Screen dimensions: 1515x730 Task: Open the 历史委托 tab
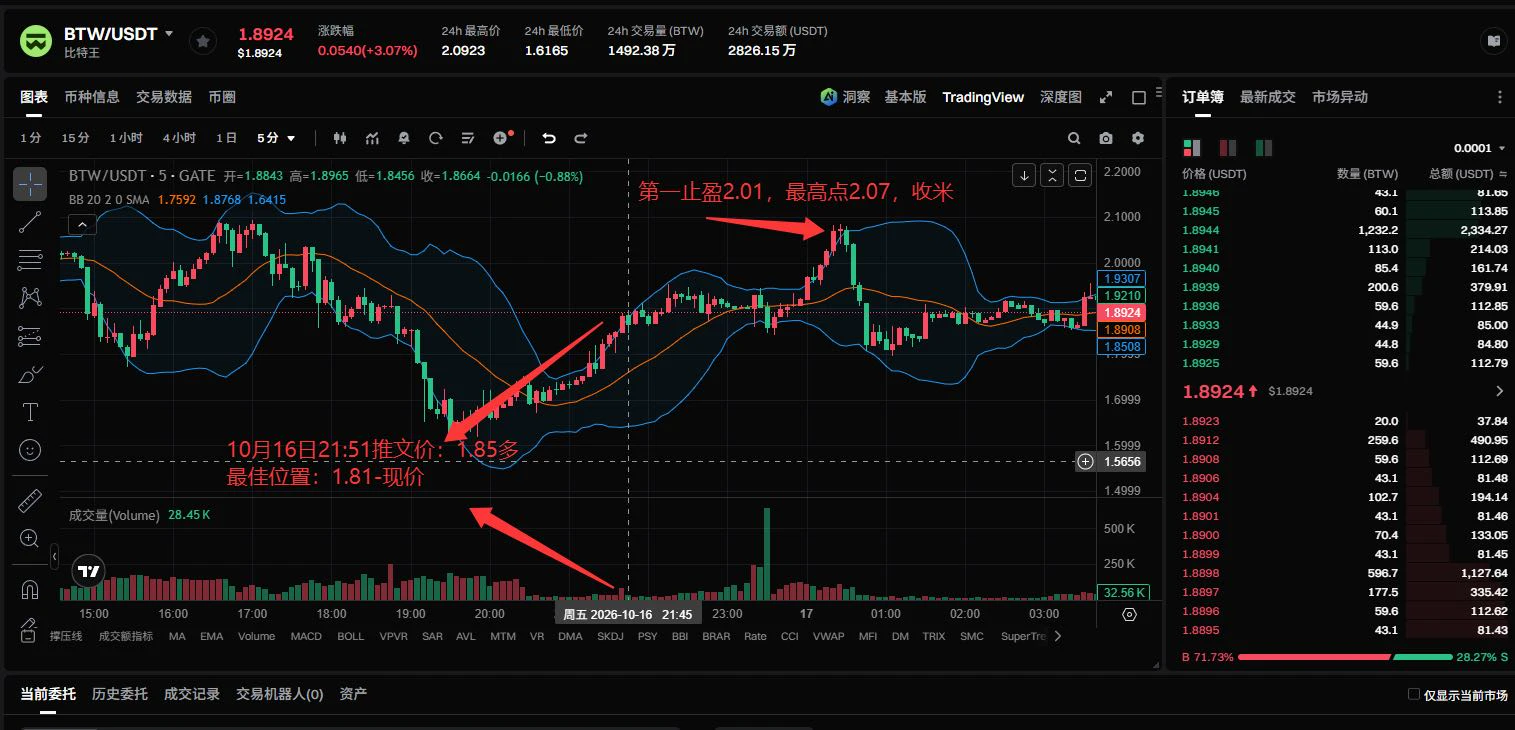[x=120, y=694]
